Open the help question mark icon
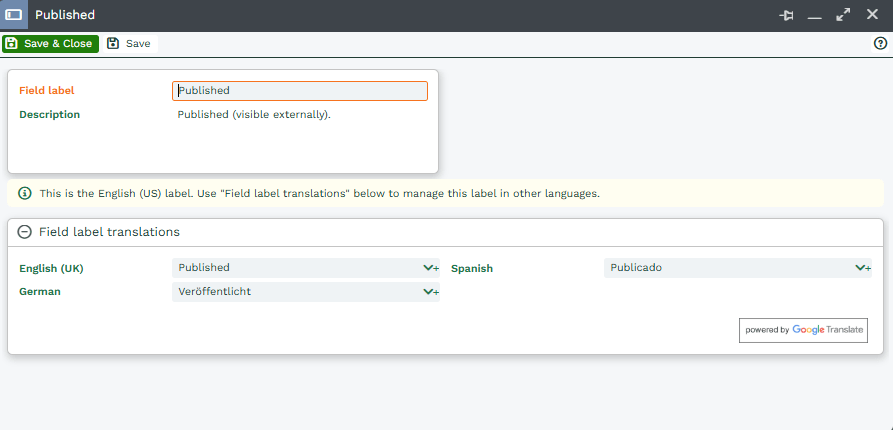 pos(881,44)
